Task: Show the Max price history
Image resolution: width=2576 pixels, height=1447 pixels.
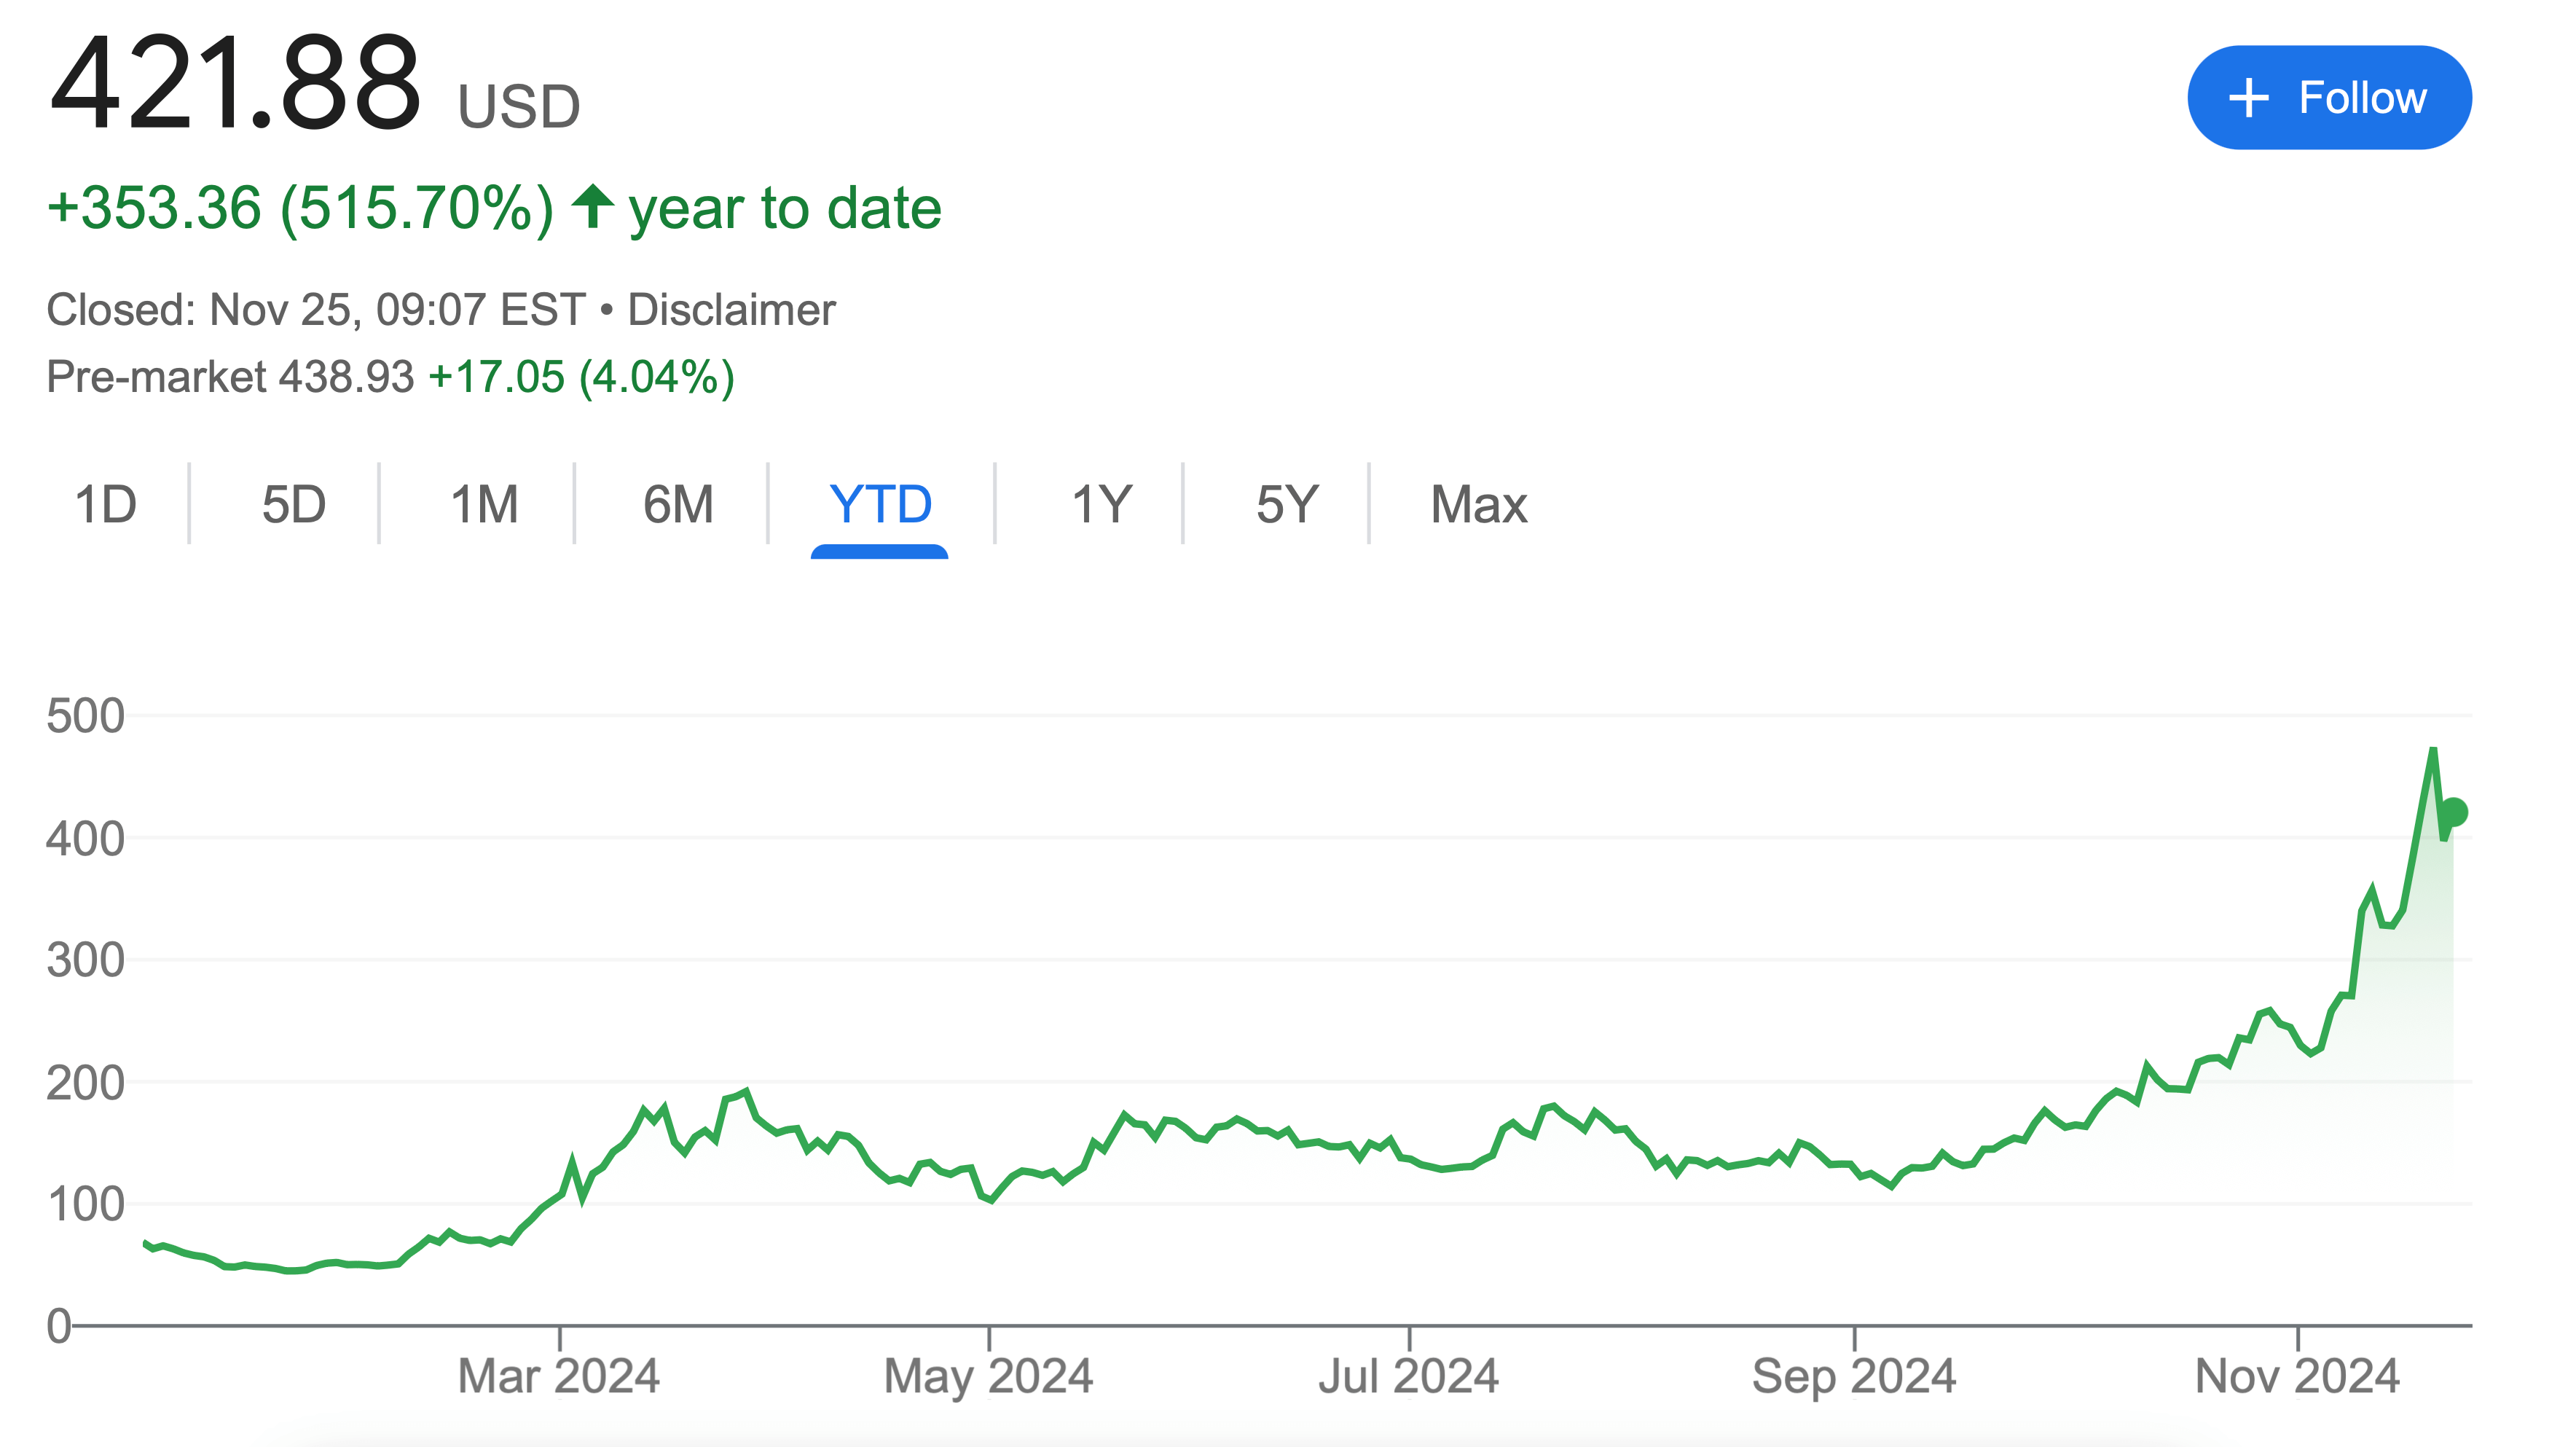Action: pos(1478,504)
